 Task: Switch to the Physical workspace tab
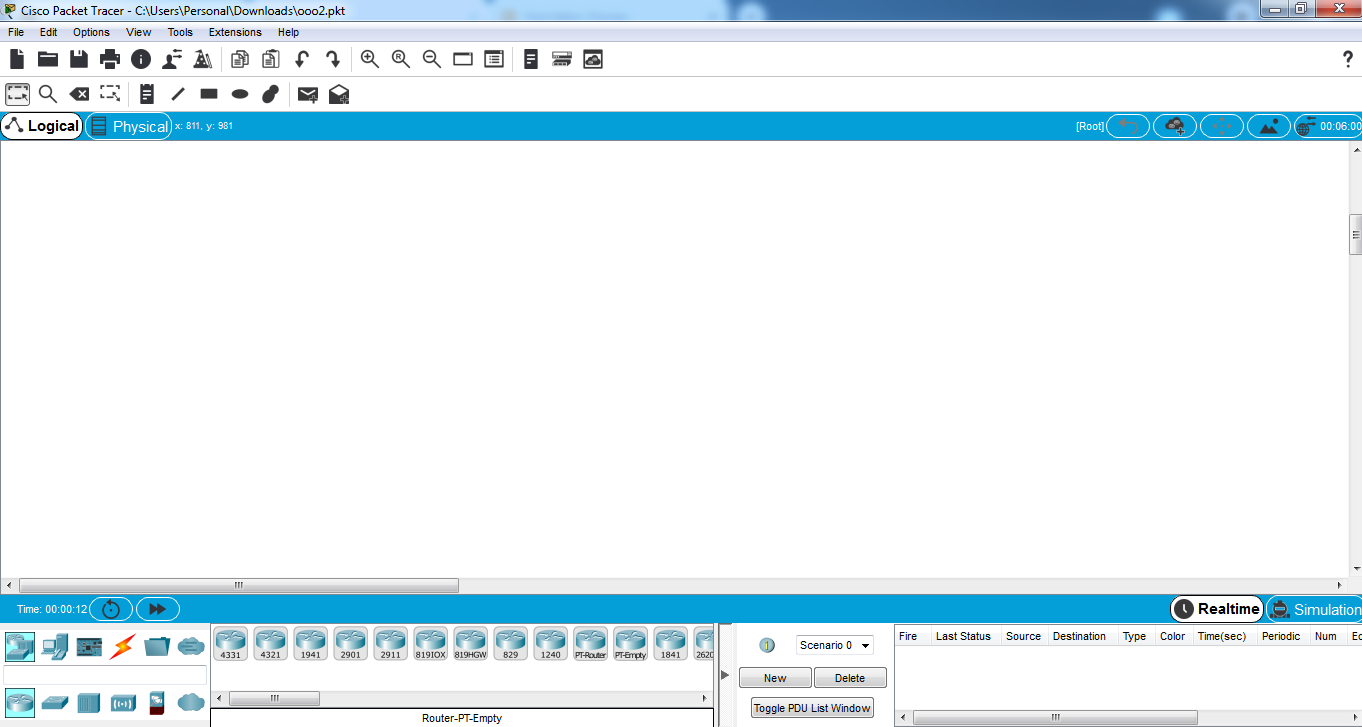(x=129, y=126)
